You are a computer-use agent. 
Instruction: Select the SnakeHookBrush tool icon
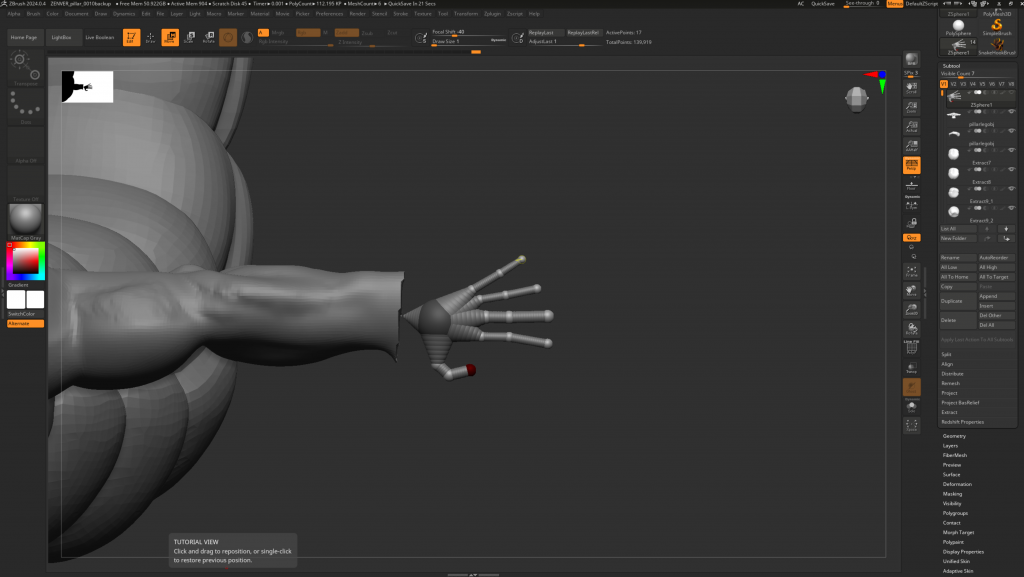(x=997, y=46)
